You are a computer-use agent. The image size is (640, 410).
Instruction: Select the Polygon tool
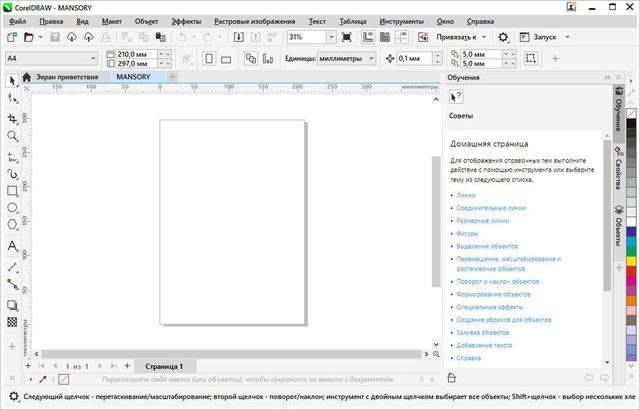click(x=12, y=226)
